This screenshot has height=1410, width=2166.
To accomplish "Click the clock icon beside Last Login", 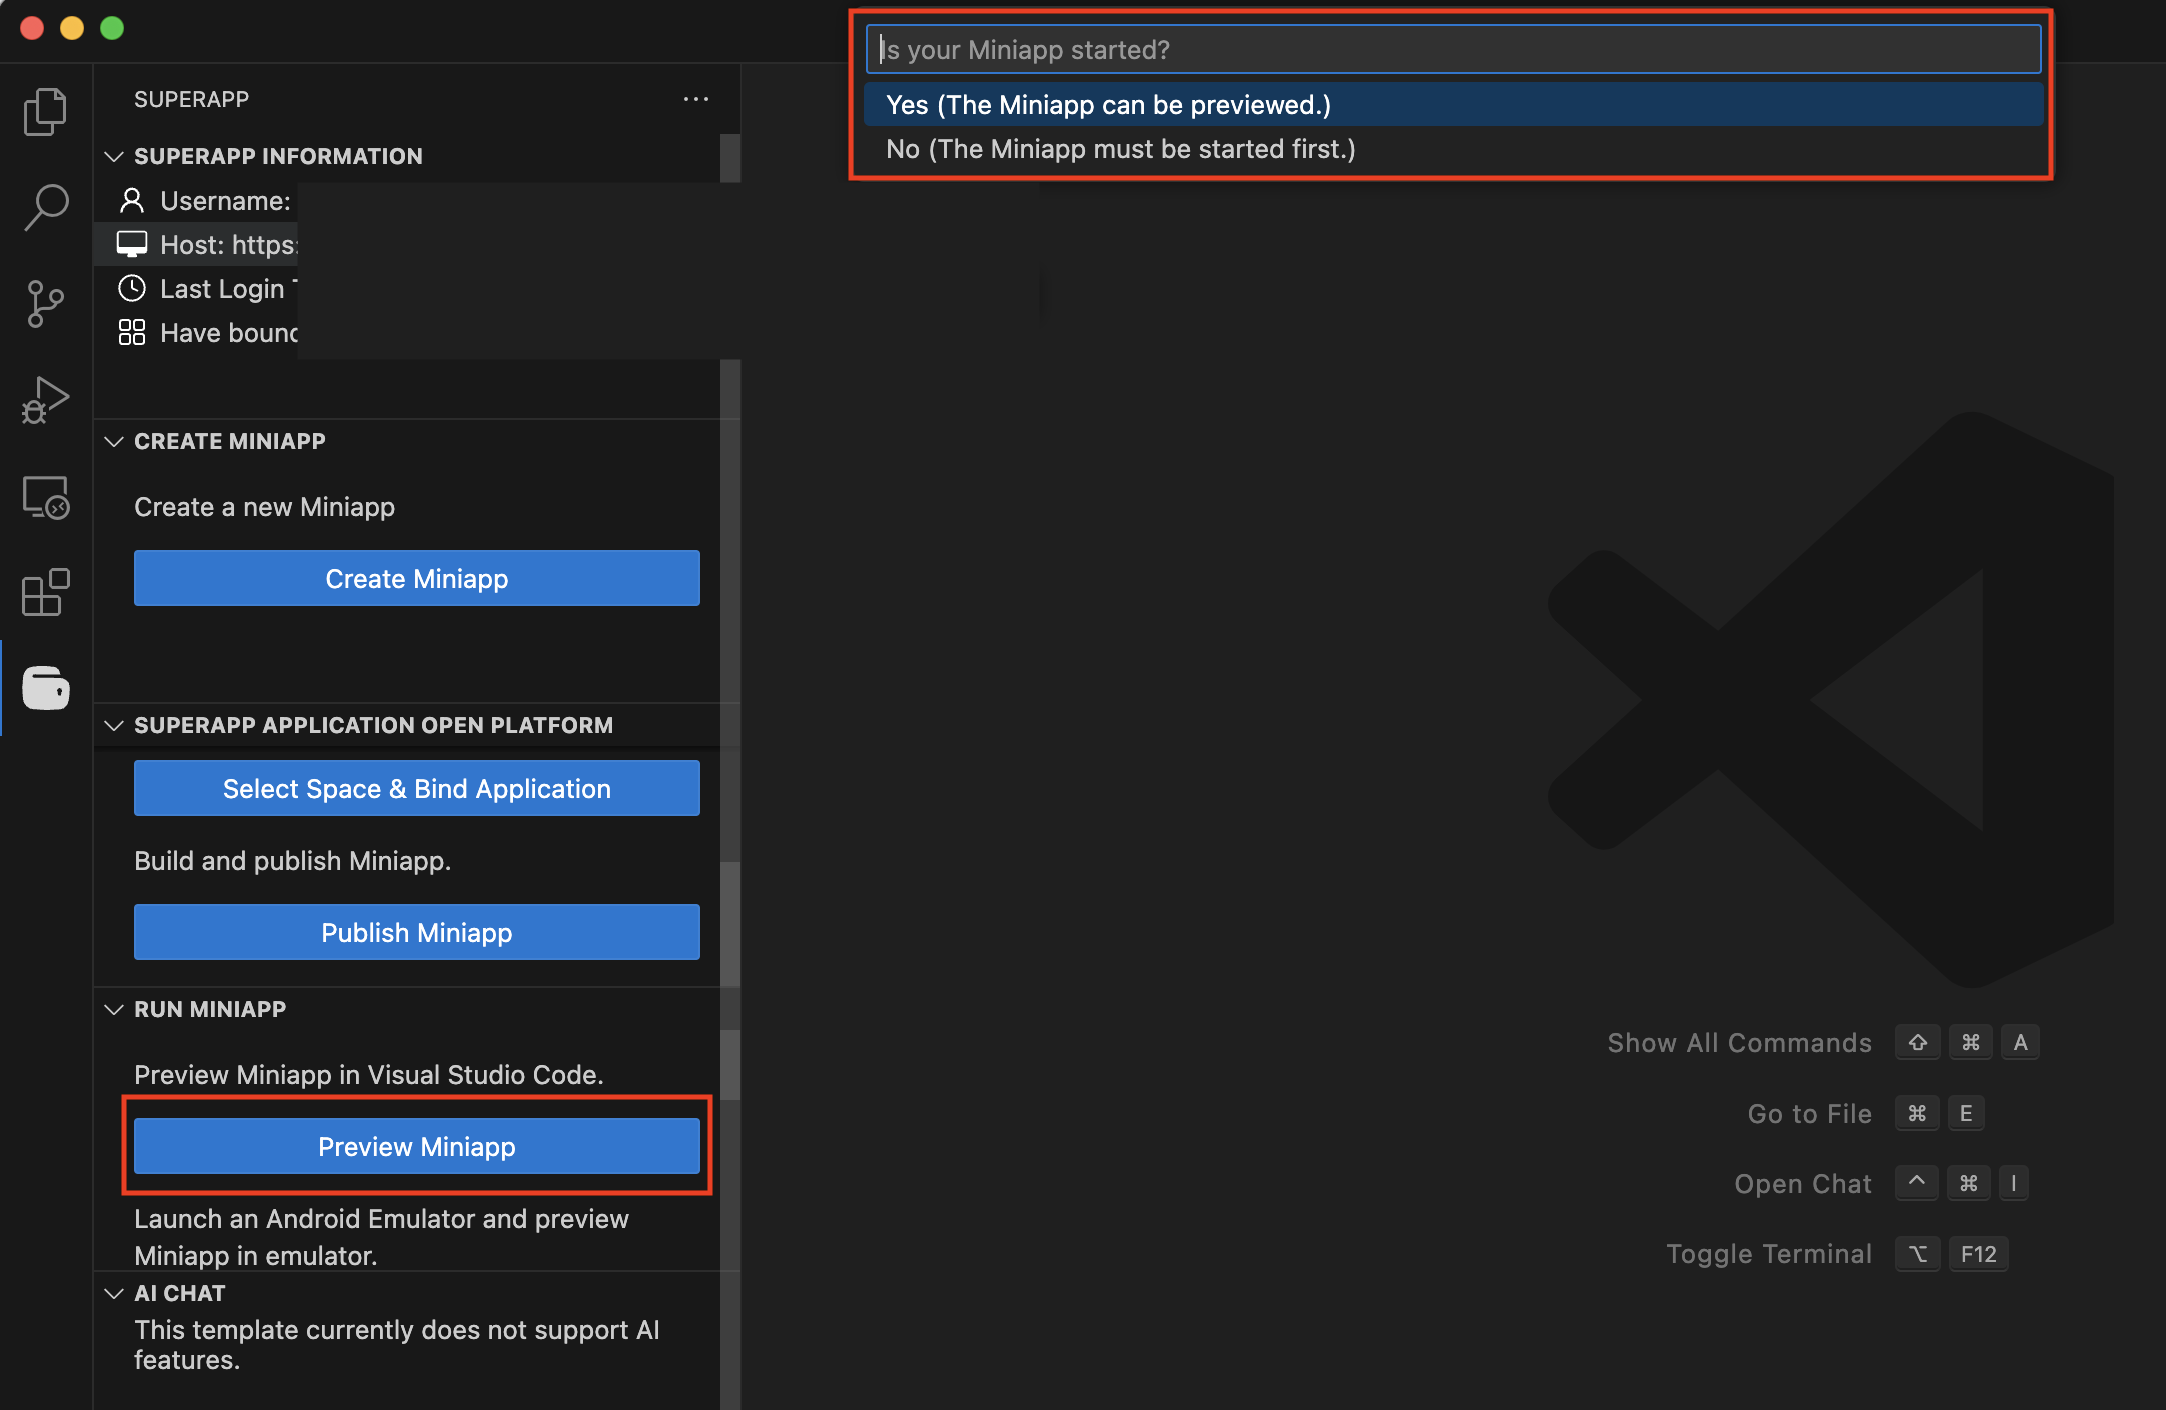I will click(131, 288).
